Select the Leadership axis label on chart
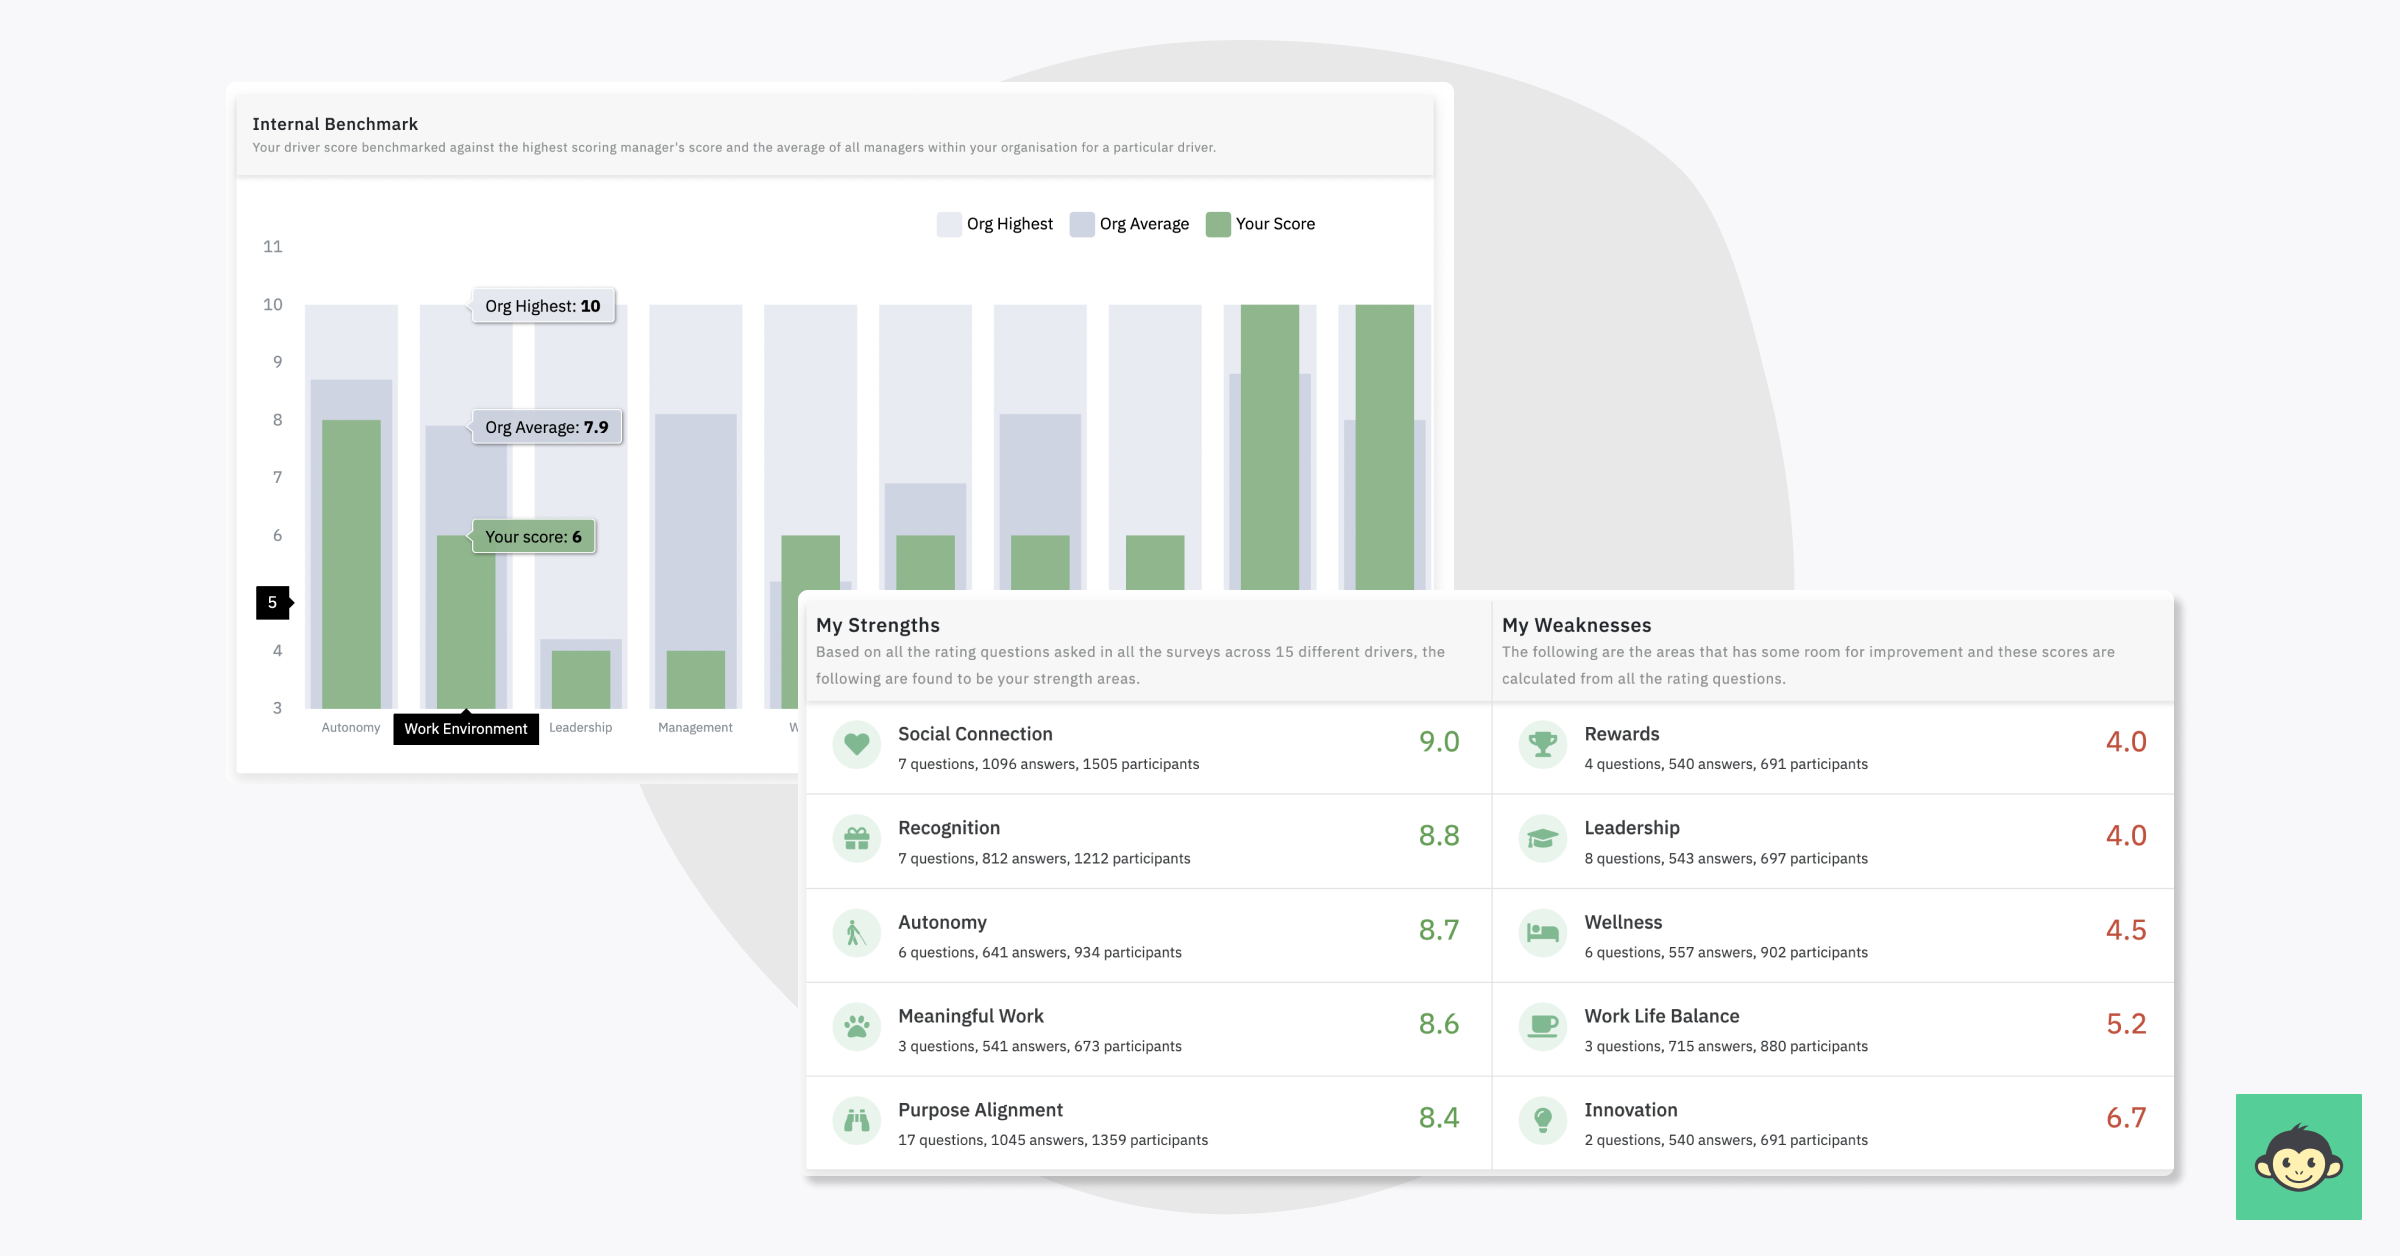Screen dimensions: 2400x1256 [580, 728]
